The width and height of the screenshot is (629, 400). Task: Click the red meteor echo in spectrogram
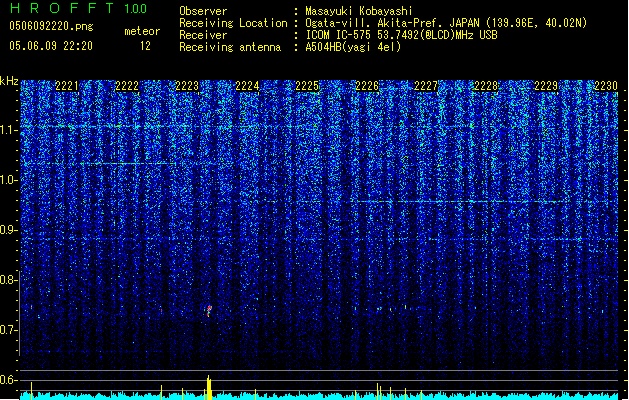tap(209, 311)
